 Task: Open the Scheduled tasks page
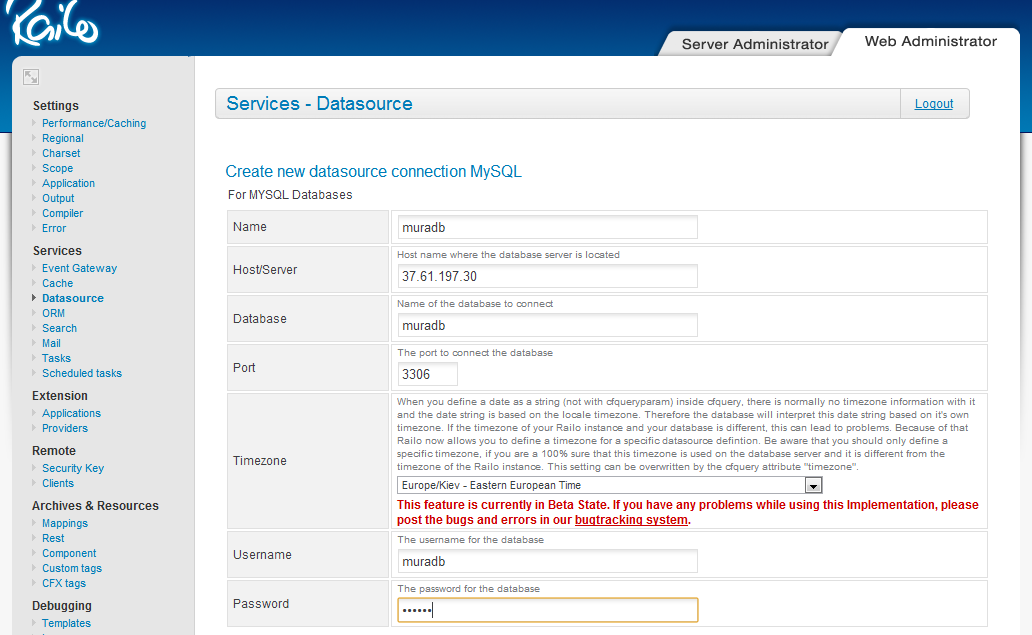point(82,373)
